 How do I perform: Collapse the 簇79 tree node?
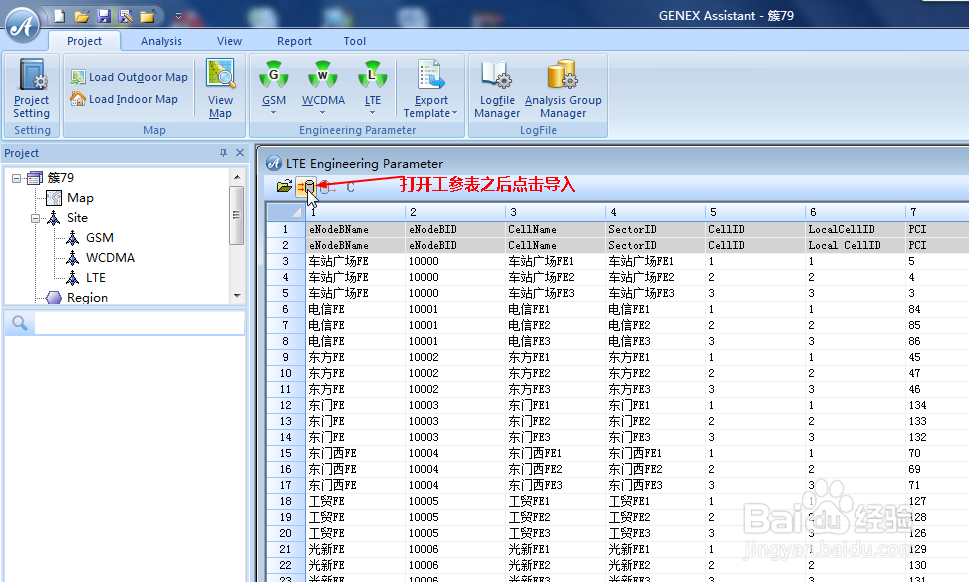click(x=17, y=179)
